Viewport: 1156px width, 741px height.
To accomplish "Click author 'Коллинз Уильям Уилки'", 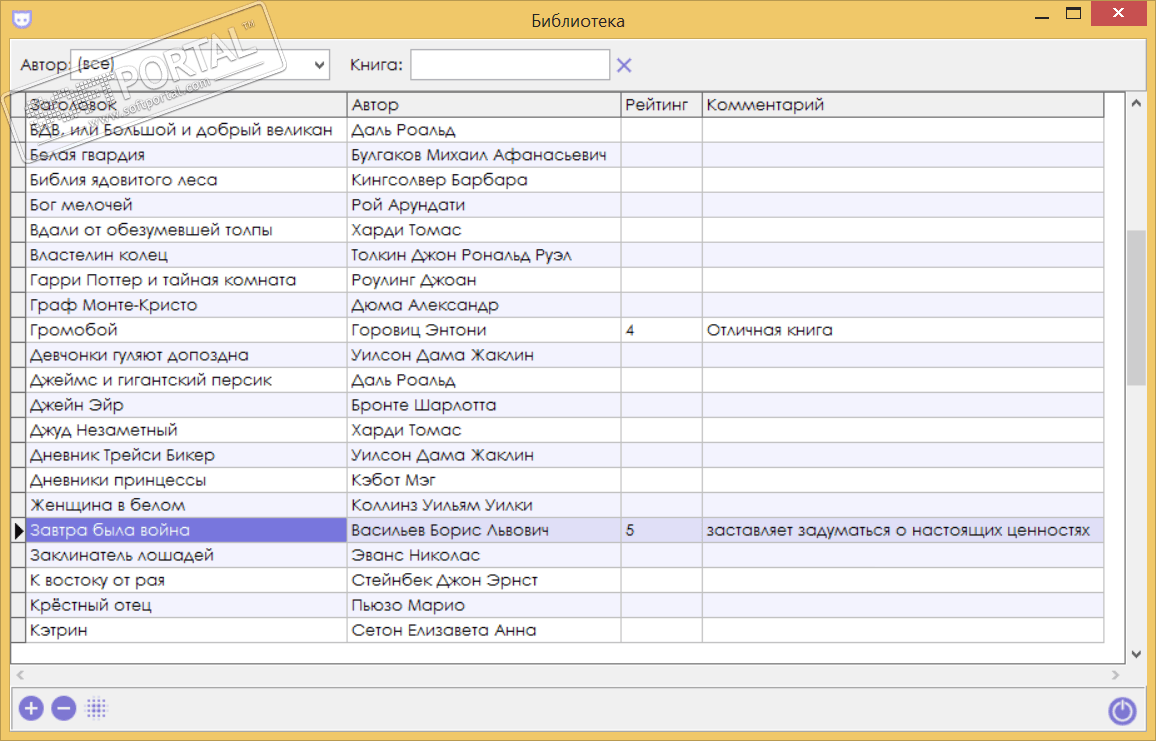I will click(484, 506).
